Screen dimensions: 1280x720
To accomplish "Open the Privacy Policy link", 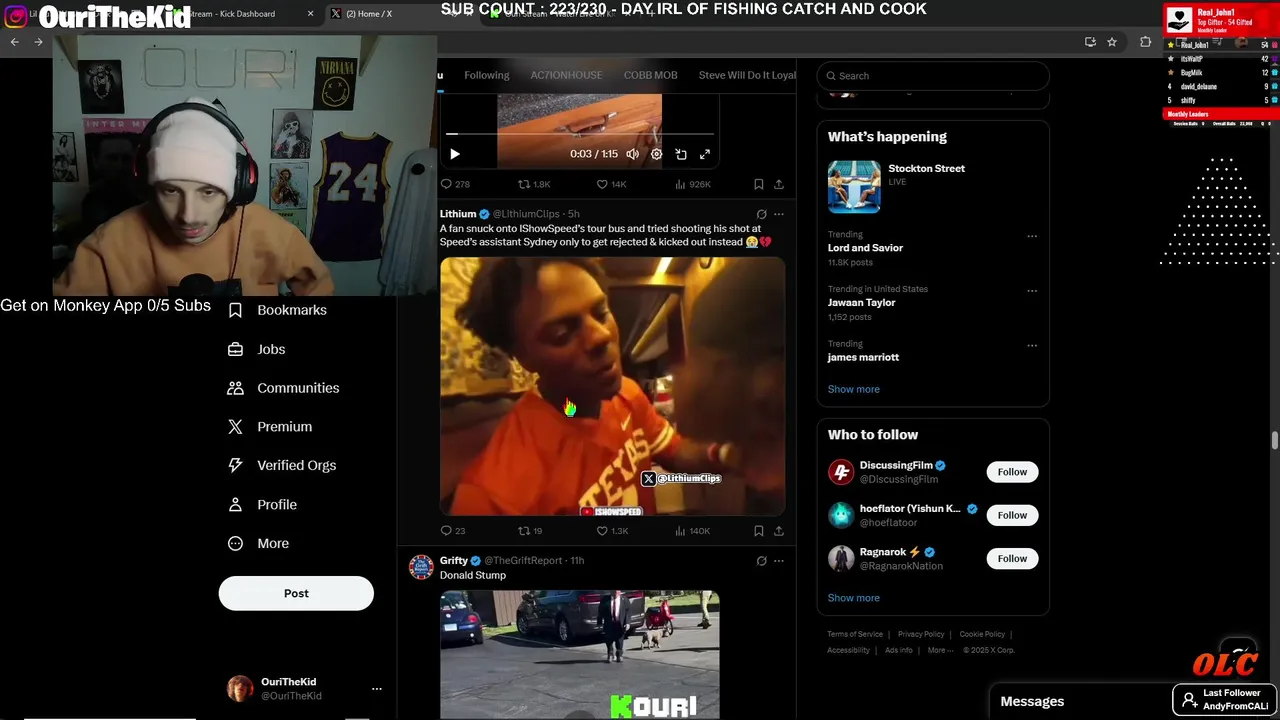I will click(921, 634).
